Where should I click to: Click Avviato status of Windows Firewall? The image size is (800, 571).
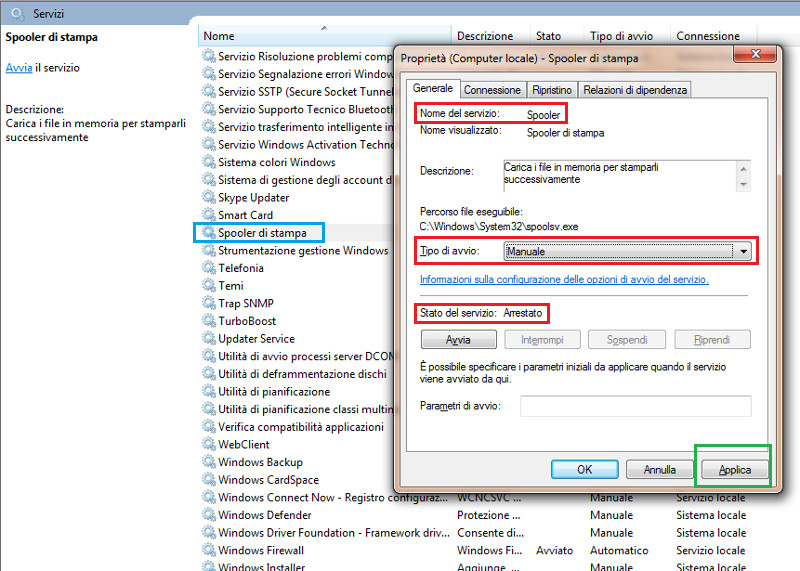[554, 550]
